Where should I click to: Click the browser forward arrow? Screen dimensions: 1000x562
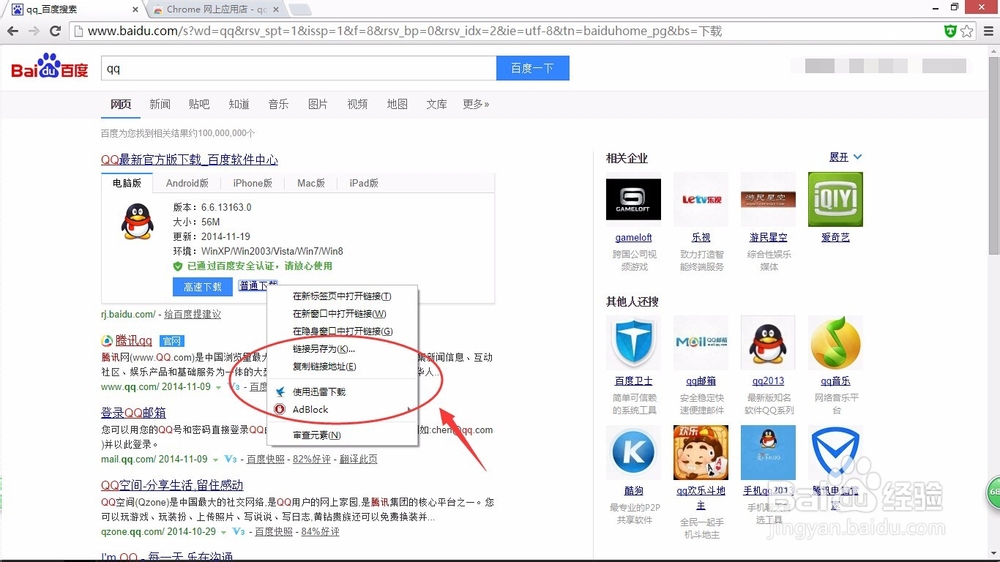[34, 31]
